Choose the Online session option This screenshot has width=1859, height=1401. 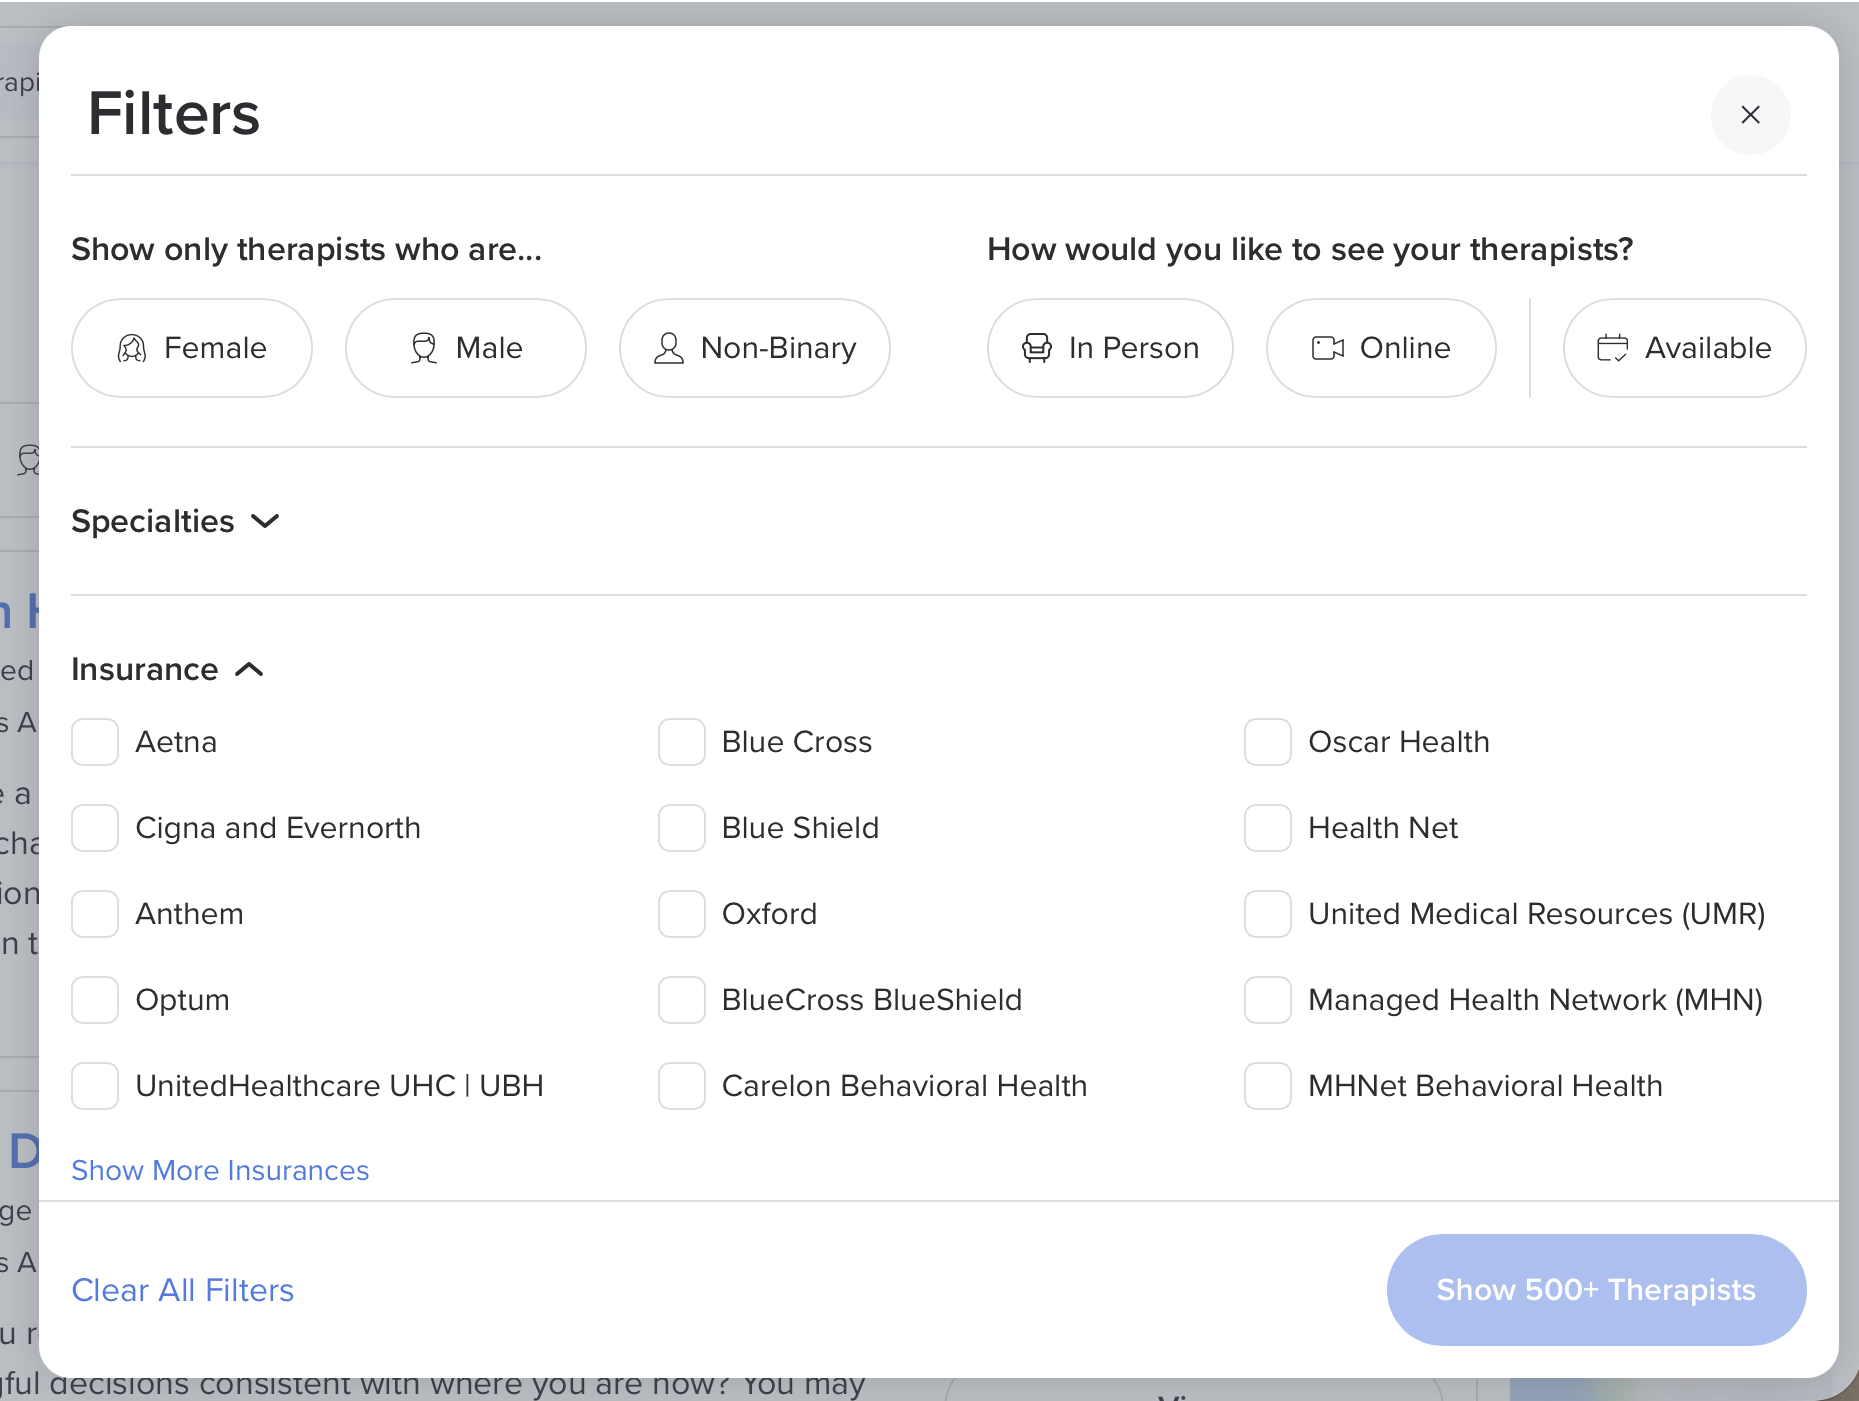click(1381, 348)
